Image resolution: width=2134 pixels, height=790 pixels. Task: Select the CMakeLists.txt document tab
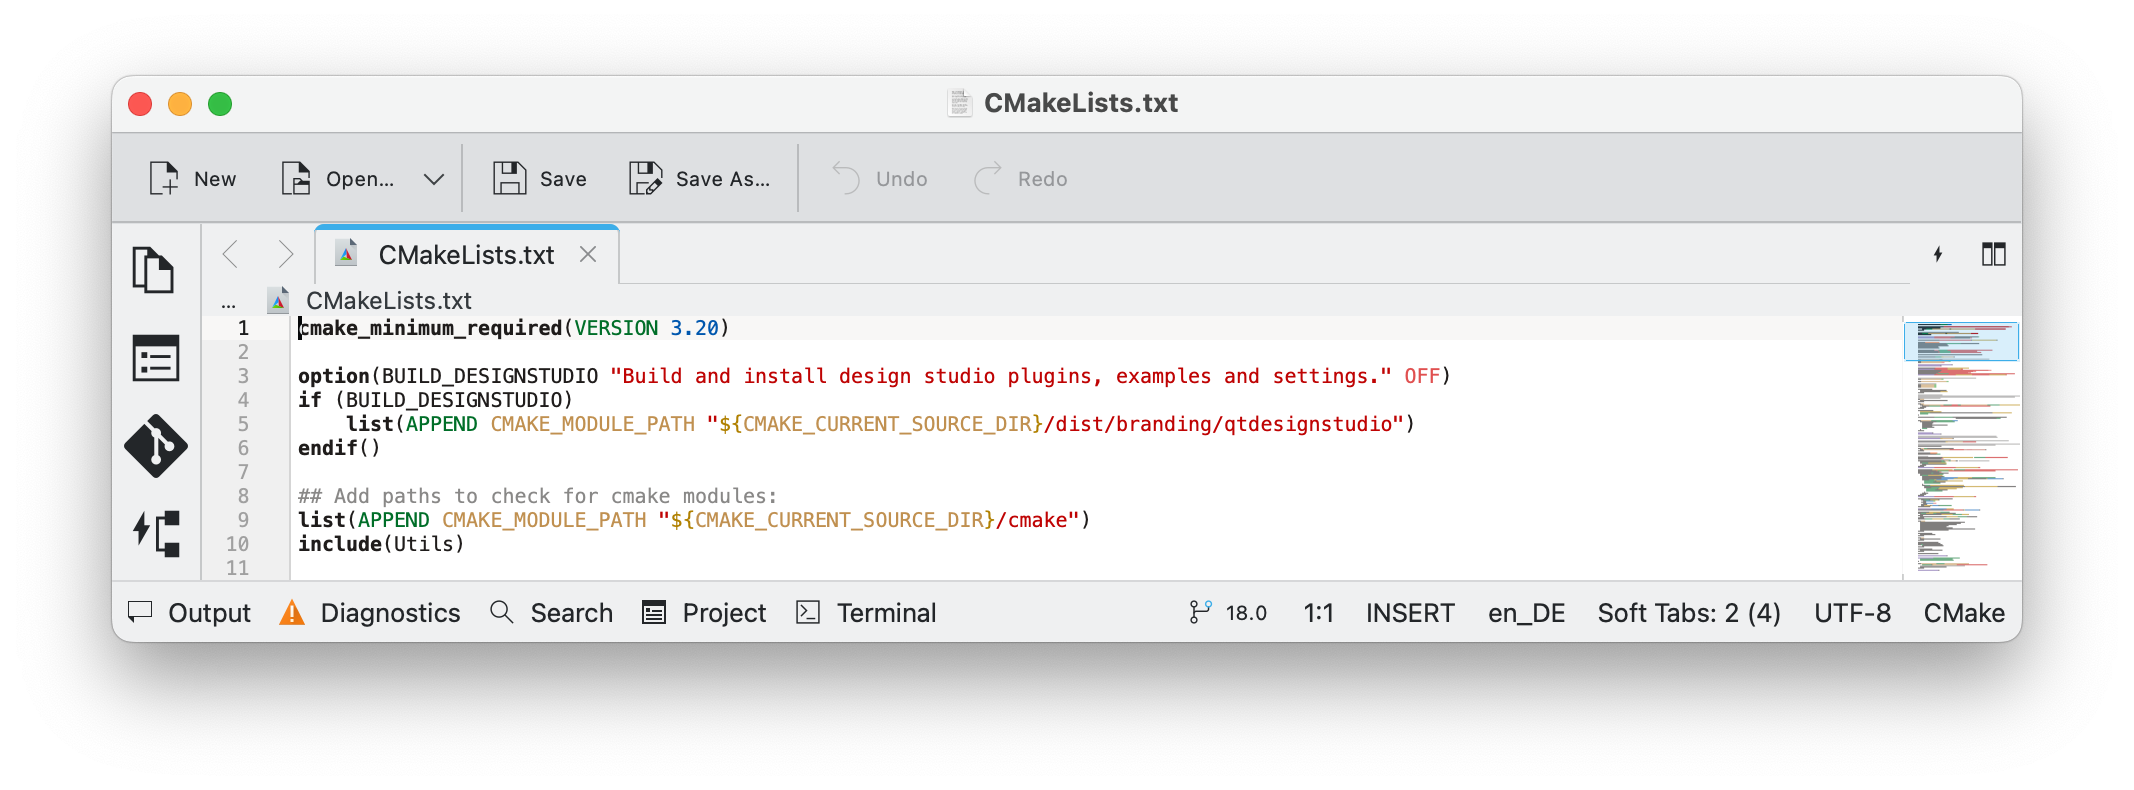tap(465, 256)
